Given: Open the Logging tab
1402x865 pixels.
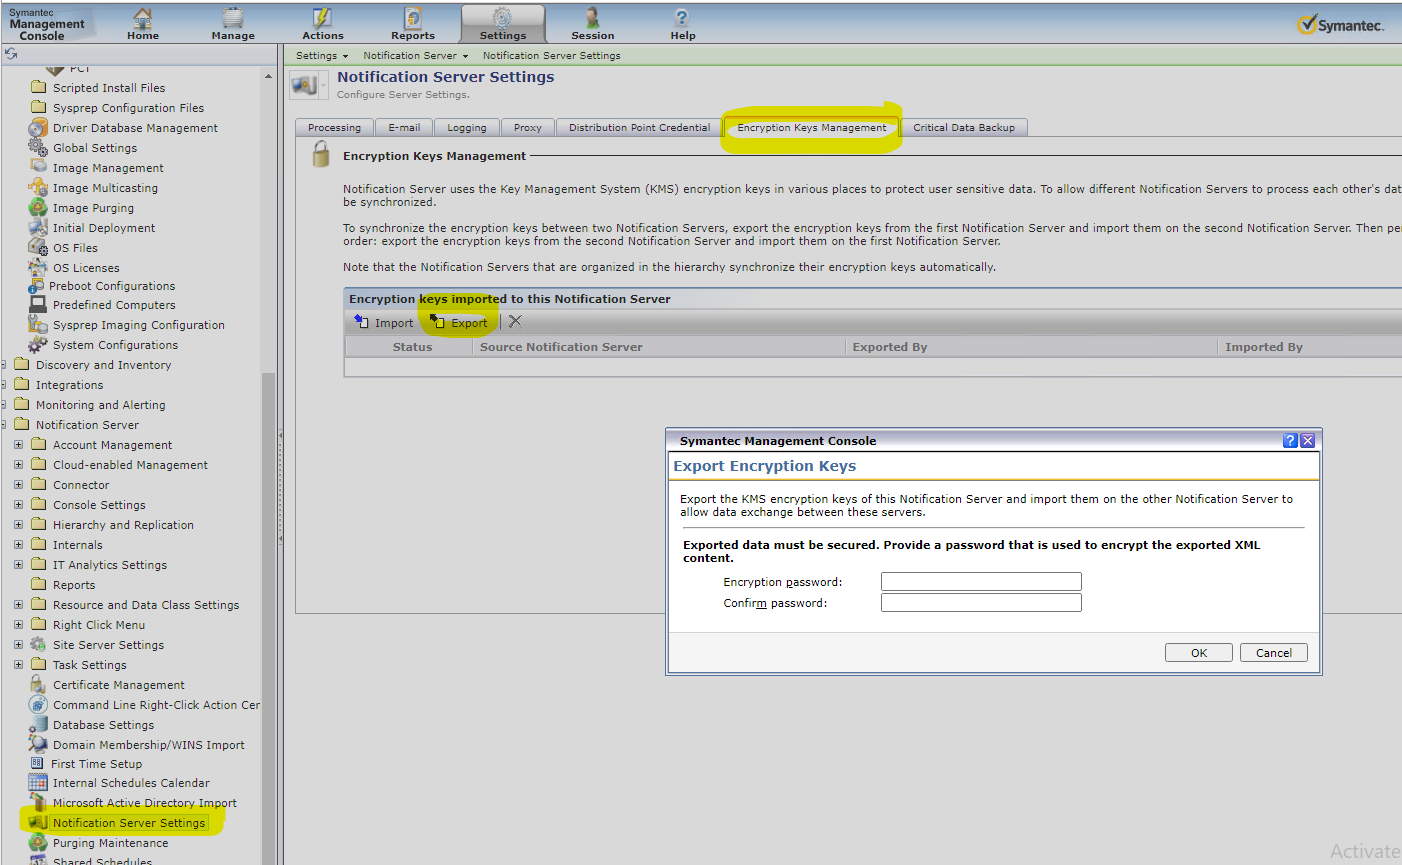Looking at the screenshot, I should 467,127.
